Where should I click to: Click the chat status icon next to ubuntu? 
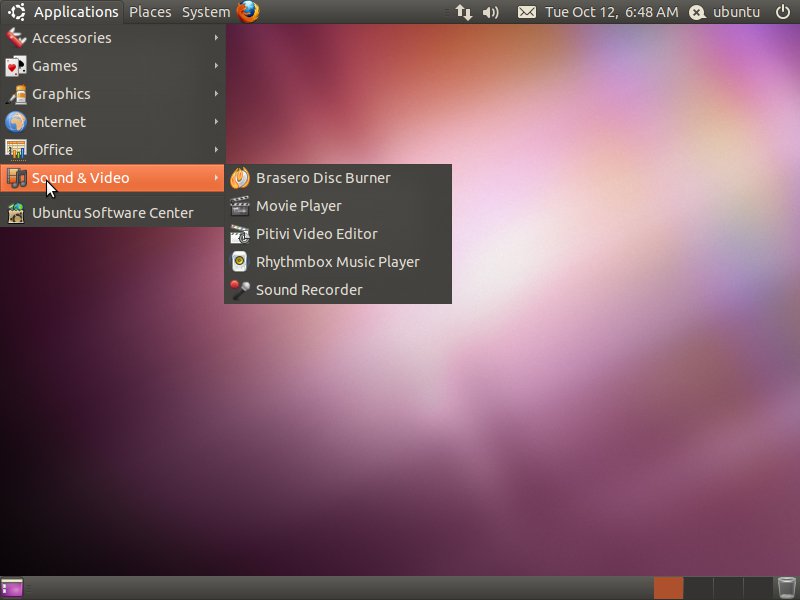tap(697, 12)
